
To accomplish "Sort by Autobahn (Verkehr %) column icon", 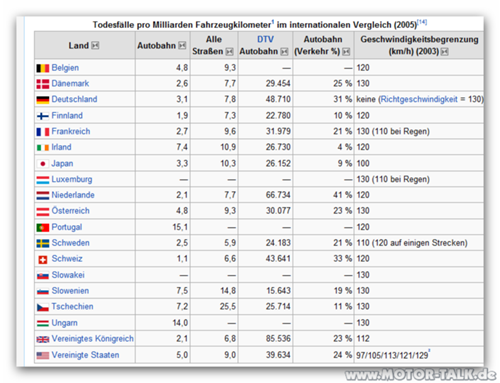I will (x=346, y=51).
